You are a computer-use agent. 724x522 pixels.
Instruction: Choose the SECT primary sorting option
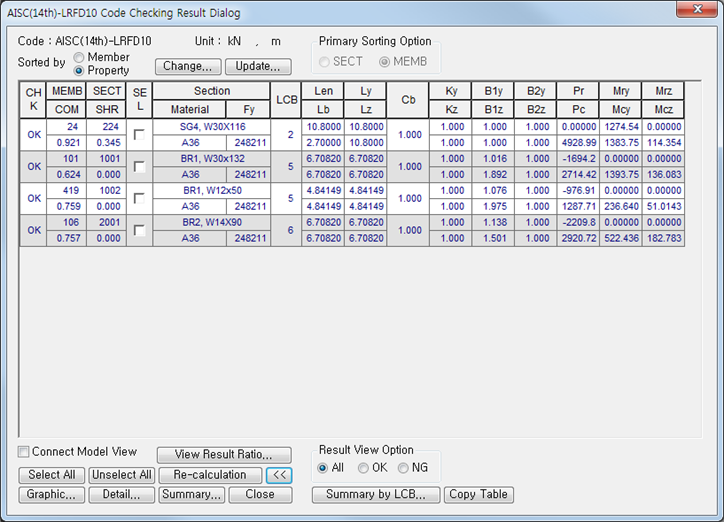tap(324, 62)
